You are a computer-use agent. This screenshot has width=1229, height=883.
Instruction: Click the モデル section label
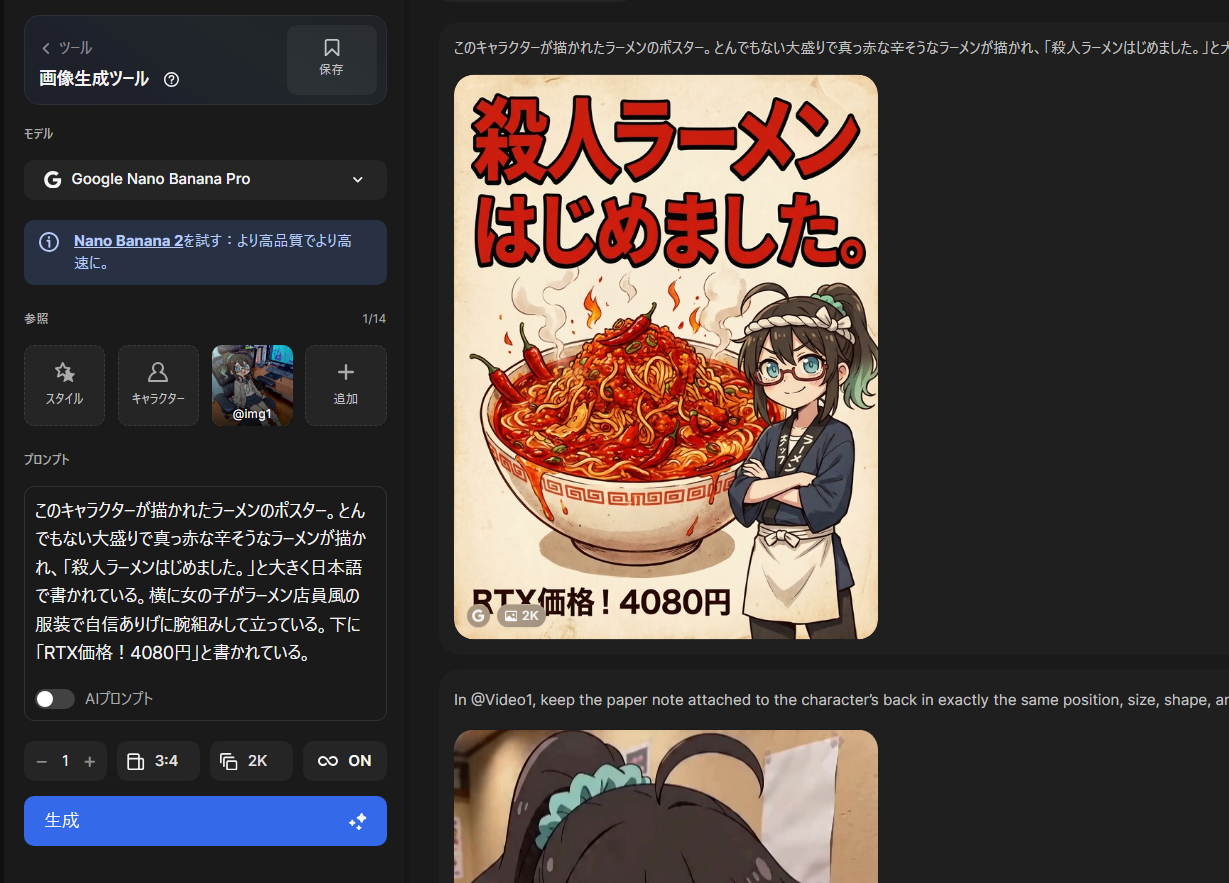click(x=39, y=134)
